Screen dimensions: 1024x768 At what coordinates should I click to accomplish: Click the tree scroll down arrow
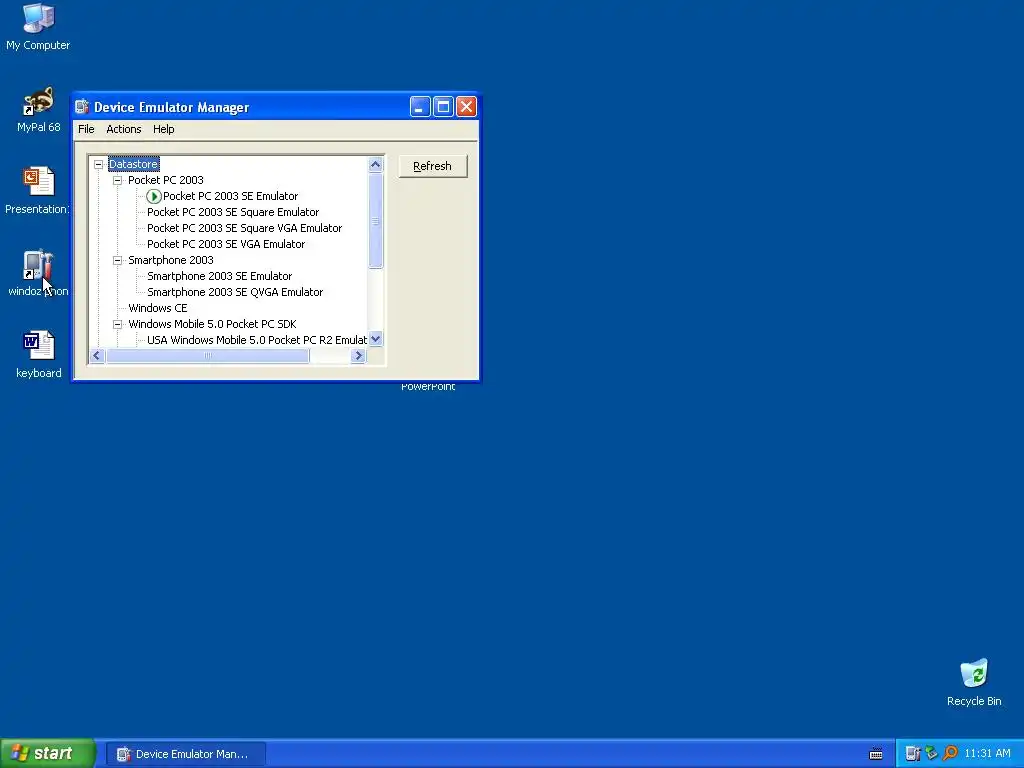coord(376,339)
